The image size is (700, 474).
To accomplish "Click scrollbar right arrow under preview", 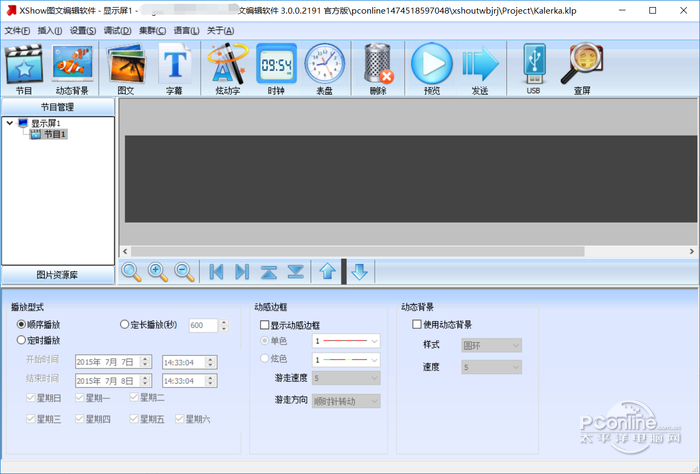I will 692,252.
